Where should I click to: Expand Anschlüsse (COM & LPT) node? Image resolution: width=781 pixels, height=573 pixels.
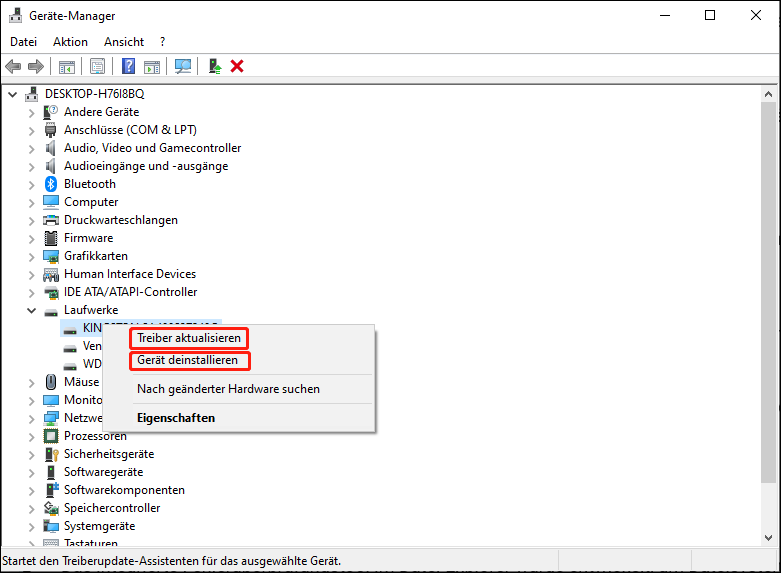coord(31,131)
